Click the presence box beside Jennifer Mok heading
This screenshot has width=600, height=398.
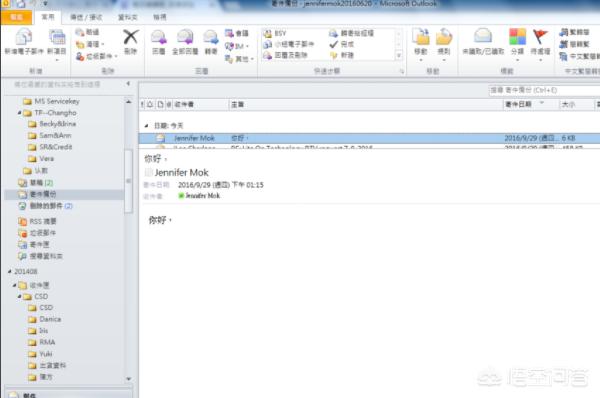click(148, 172)
